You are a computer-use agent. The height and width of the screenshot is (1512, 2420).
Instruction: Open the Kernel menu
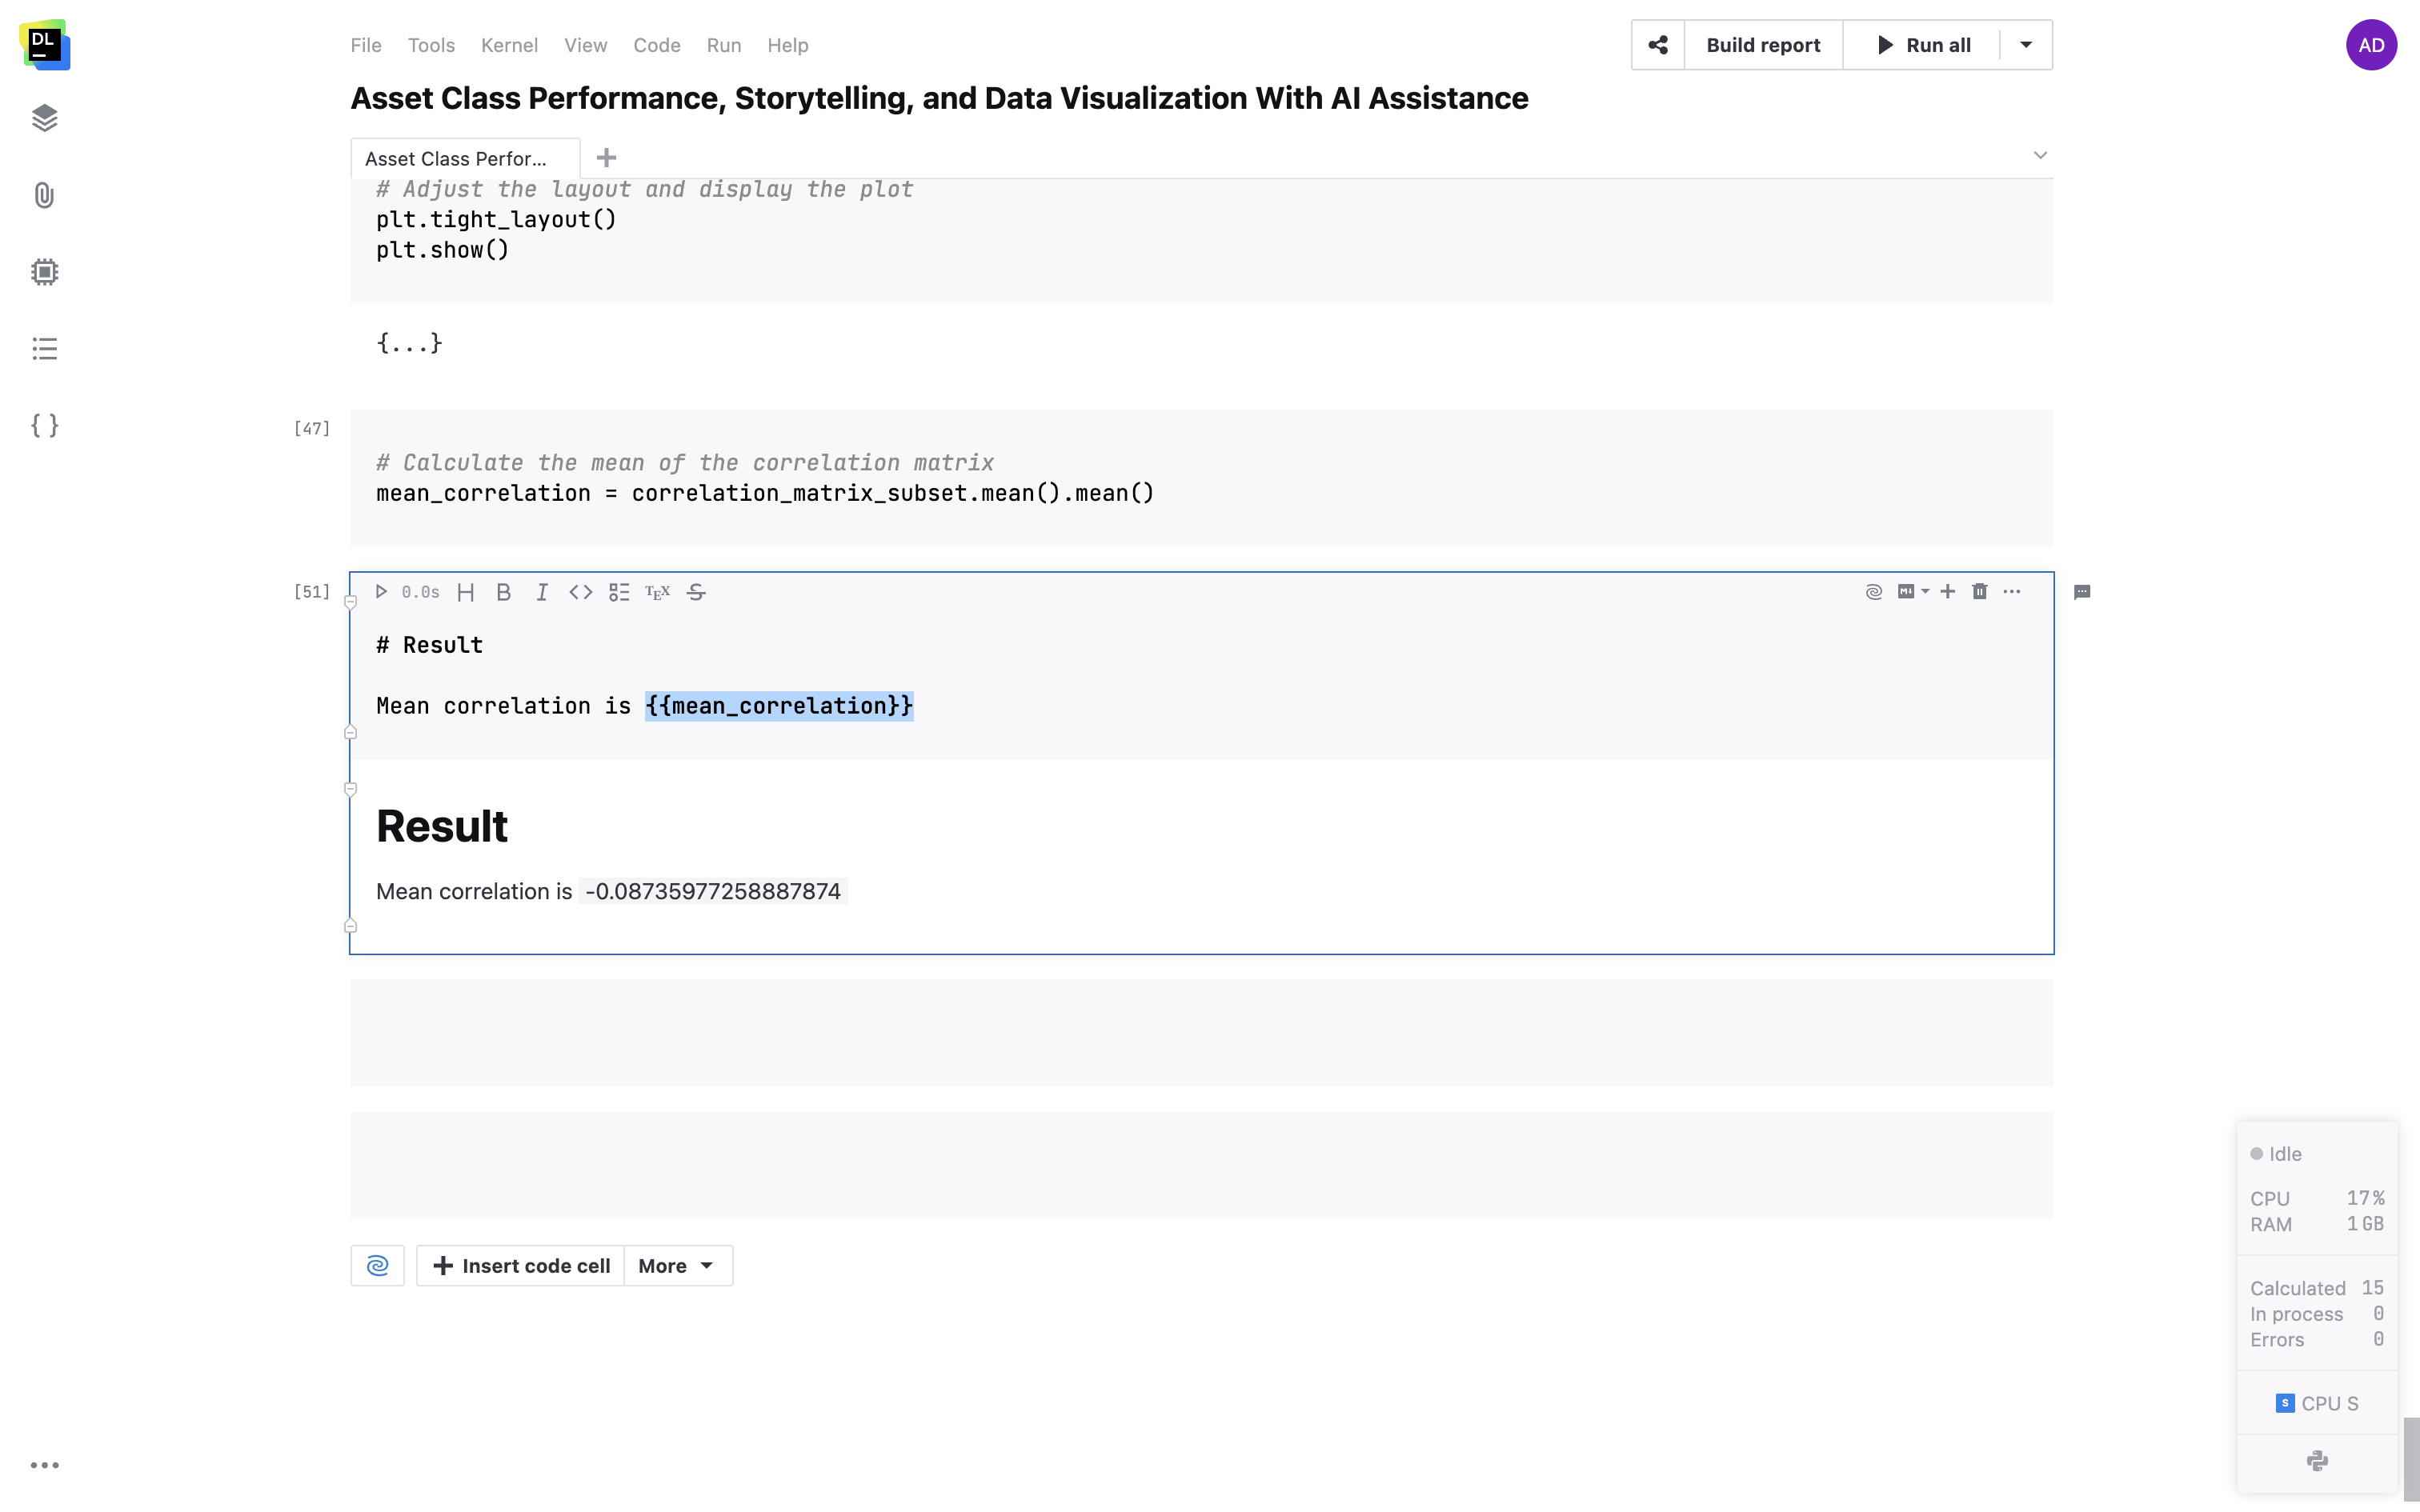tap(509, 45)
